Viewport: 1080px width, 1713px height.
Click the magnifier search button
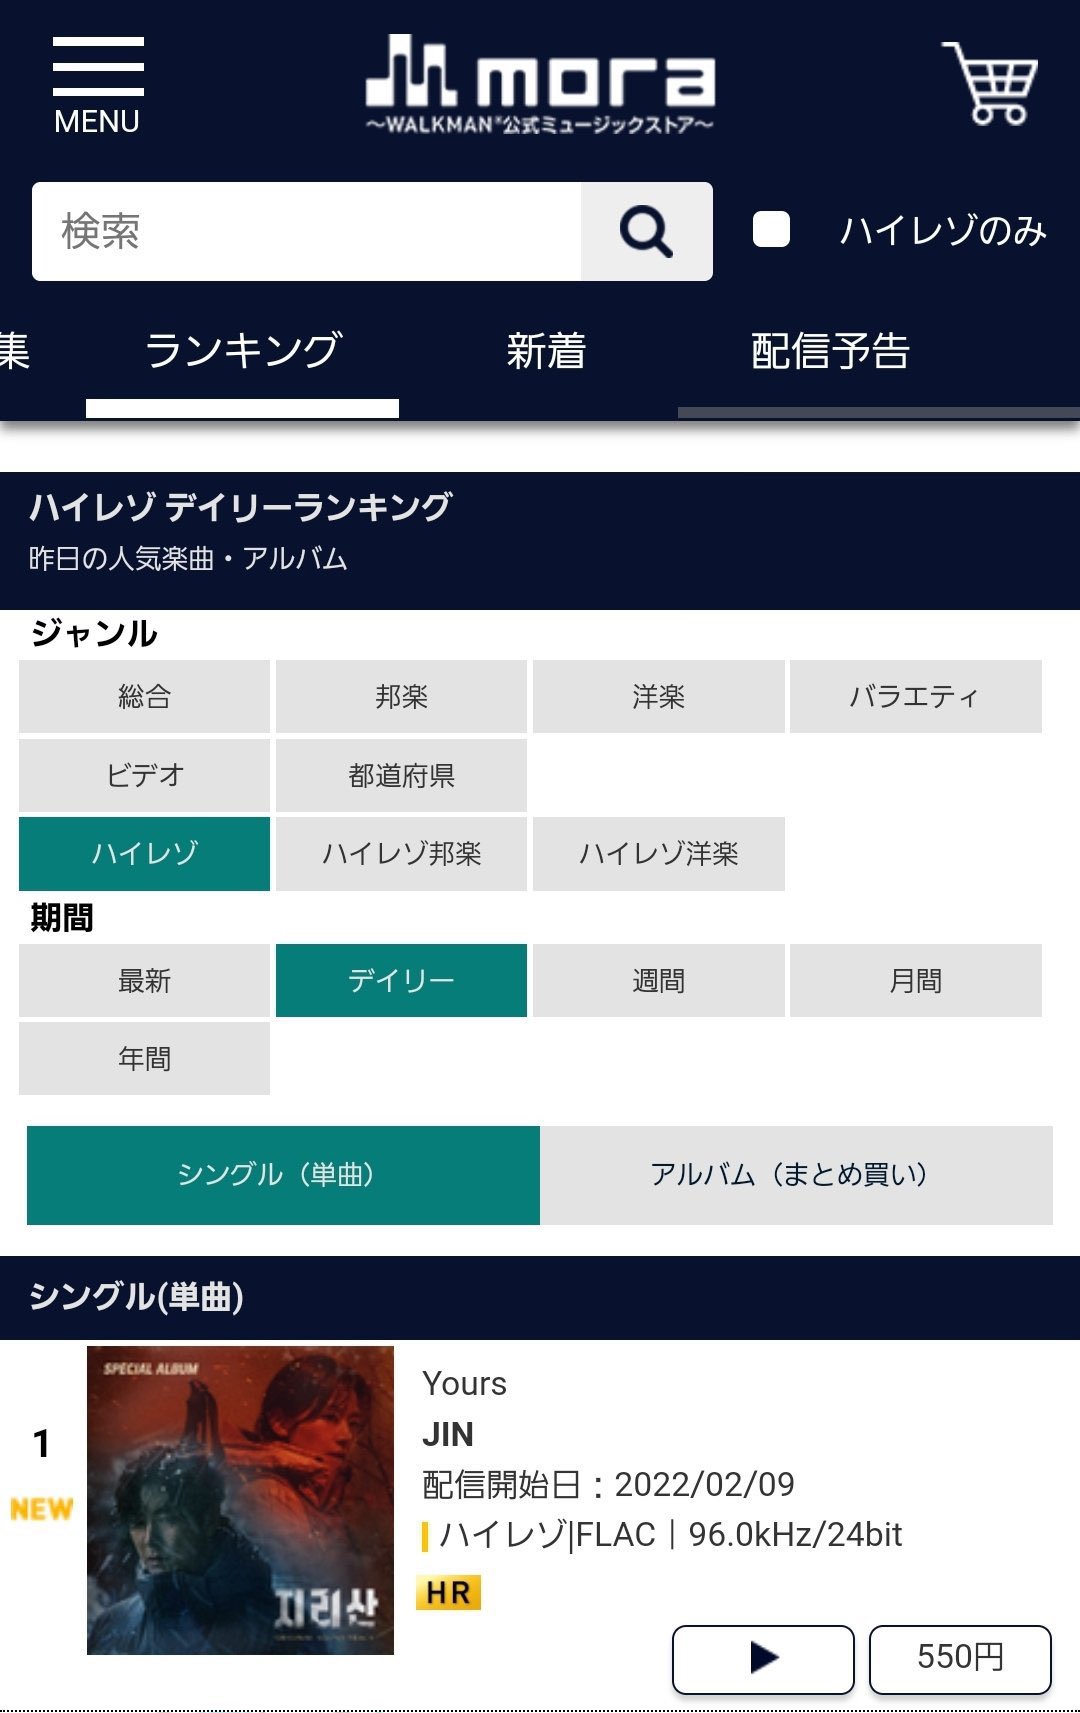646,231
